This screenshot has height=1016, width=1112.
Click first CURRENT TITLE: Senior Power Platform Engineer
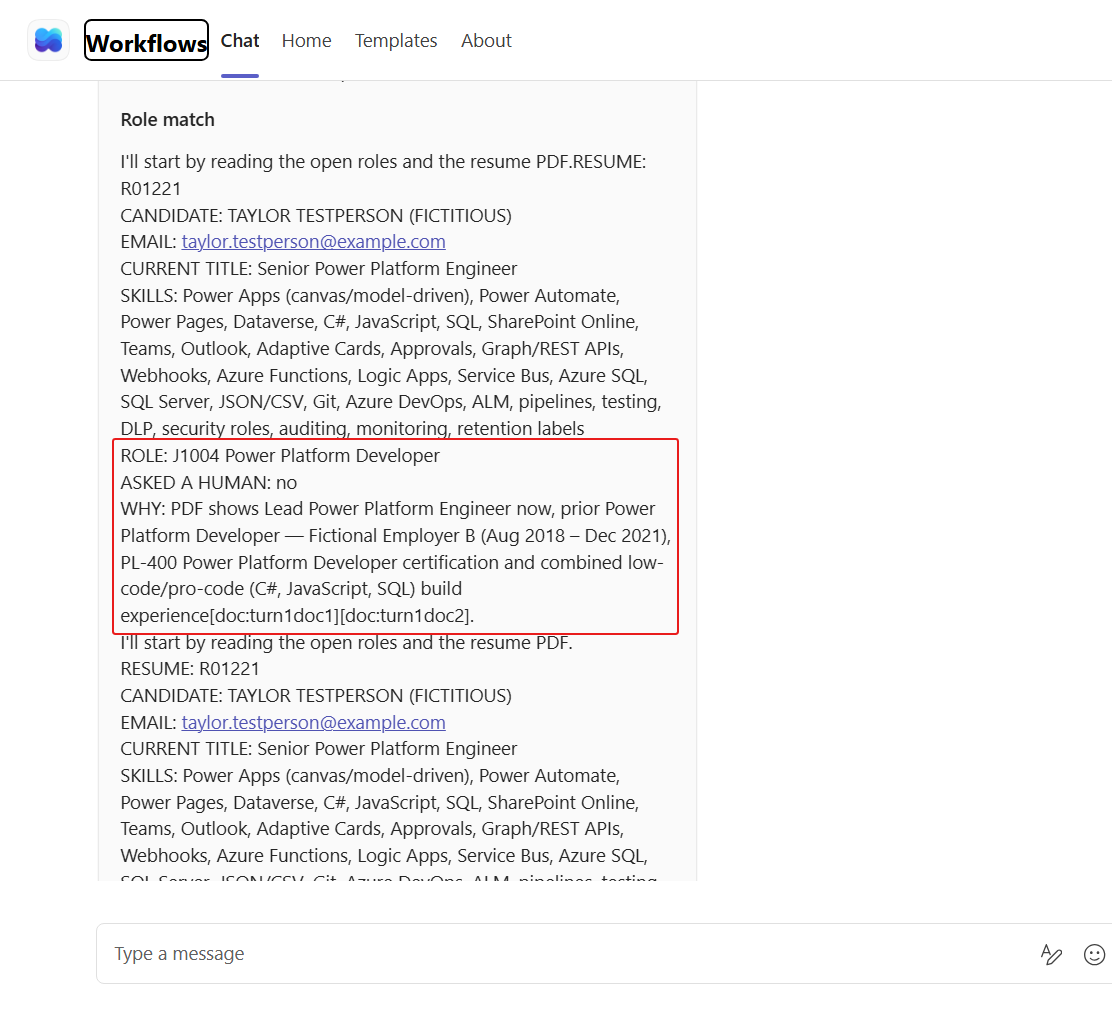(318, 269)
